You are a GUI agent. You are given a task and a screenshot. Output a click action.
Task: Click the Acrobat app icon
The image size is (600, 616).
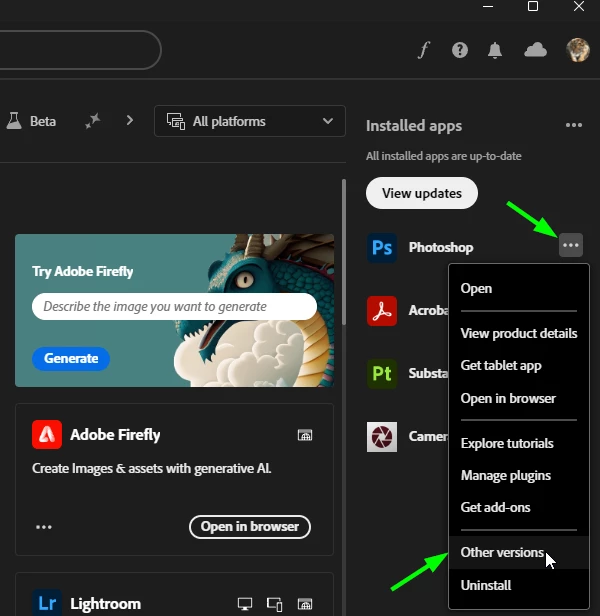(x=382, y=311)
